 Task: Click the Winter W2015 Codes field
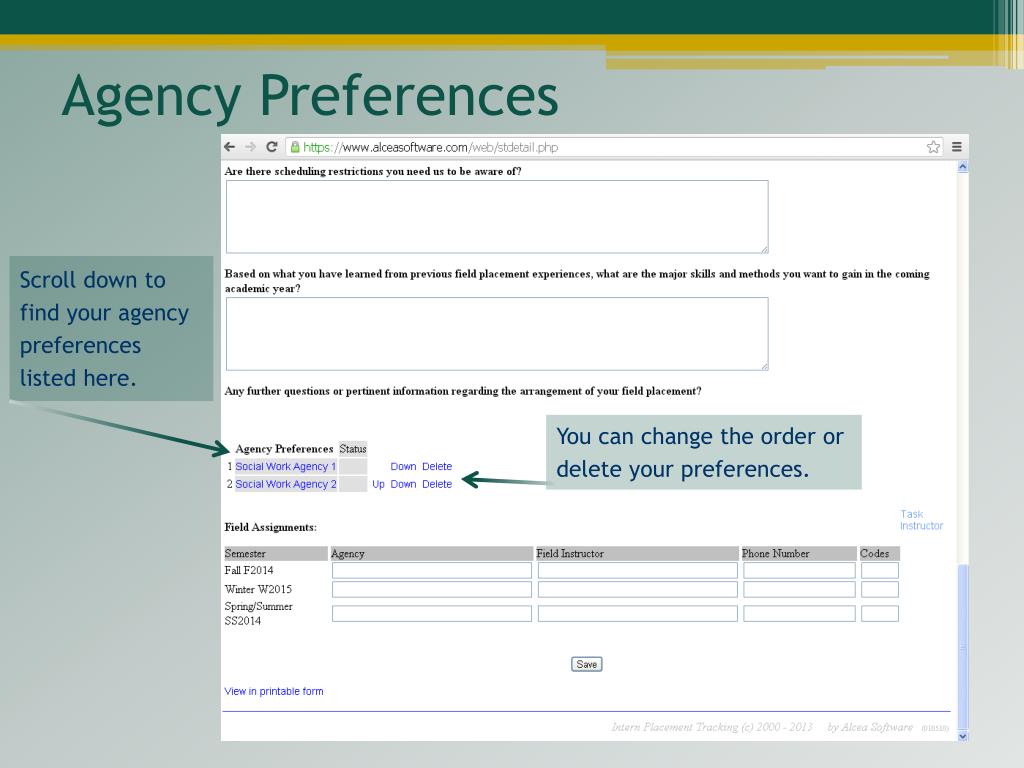pos(880,590)
